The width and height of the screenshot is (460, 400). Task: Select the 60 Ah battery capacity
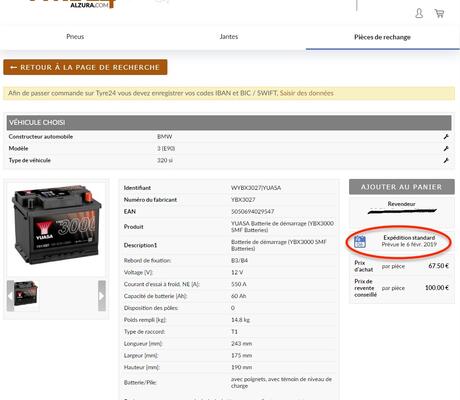(238, 296)
